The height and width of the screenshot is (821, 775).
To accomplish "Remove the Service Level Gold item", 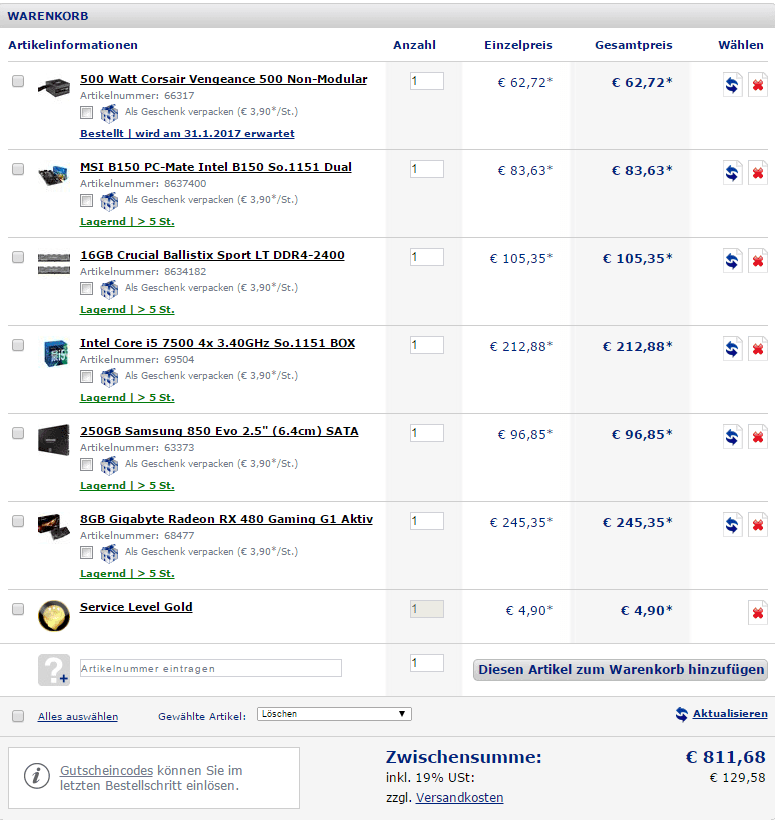I will click(757, 612).
